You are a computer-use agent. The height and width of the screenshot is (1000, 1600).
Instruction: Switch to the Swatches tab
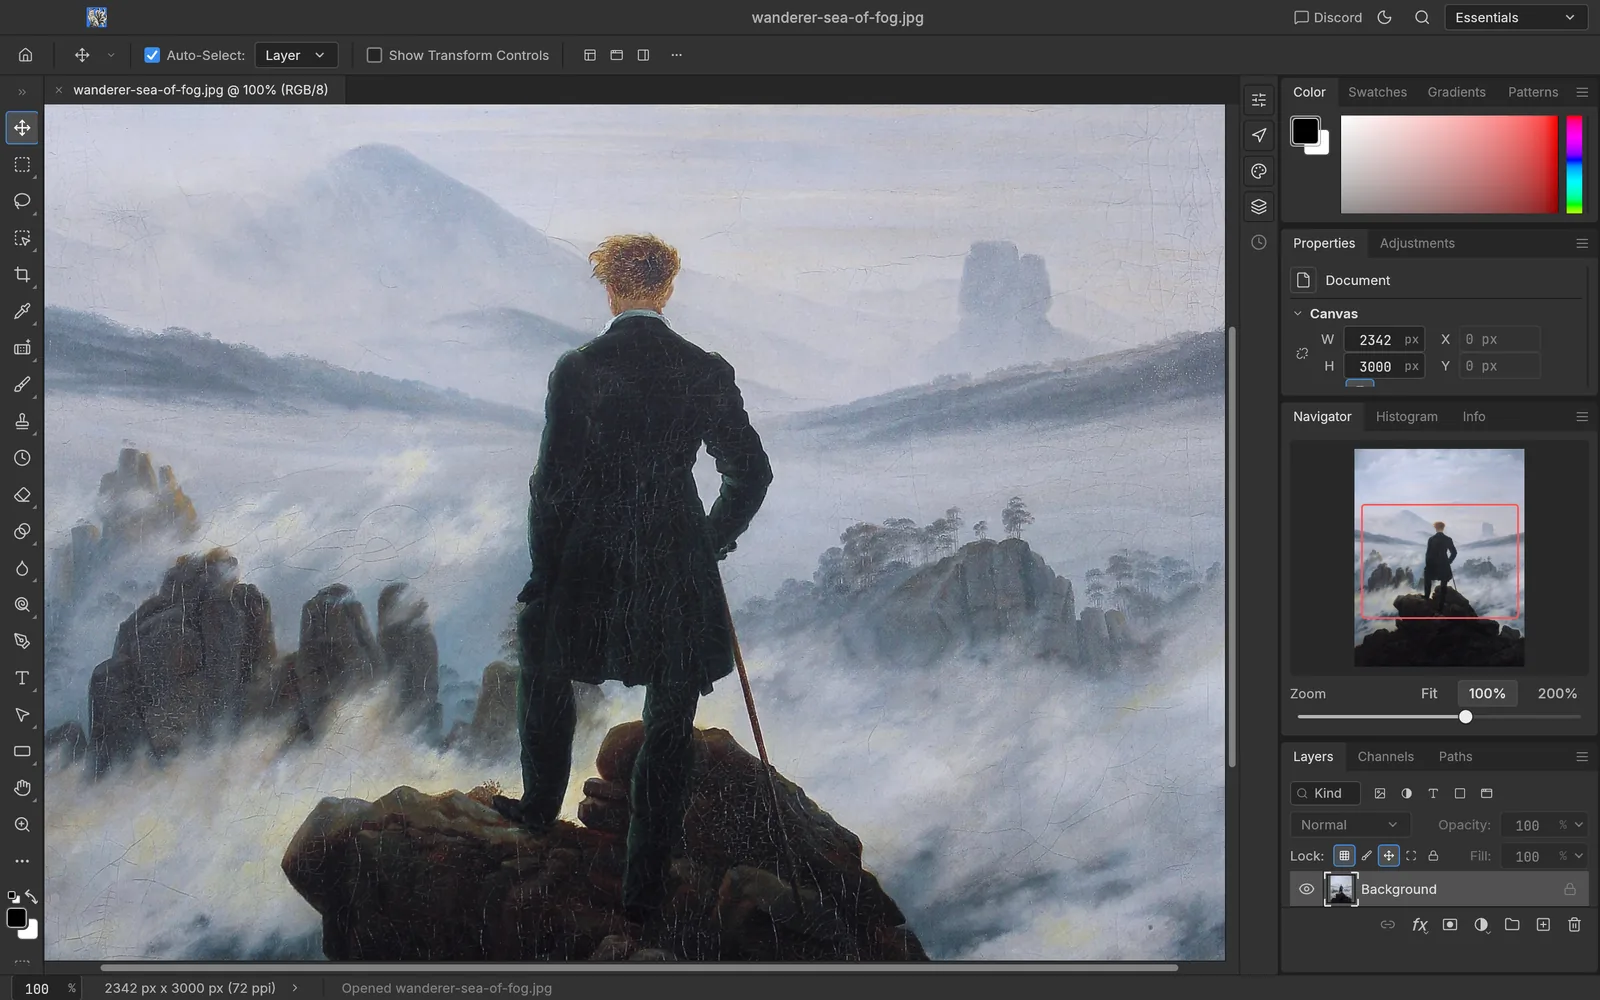click(1377, 92)
